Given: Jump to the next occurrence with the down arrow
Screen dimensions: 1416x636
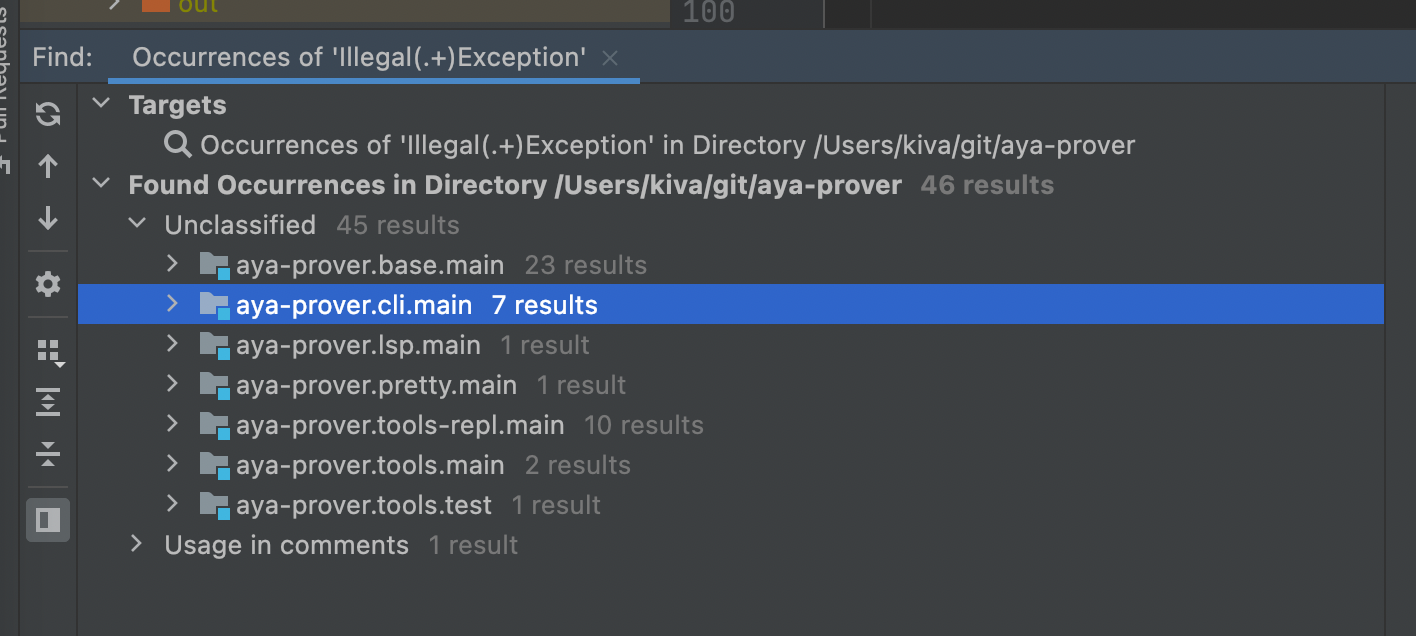Looking at the screenshot, I should pos(47,219).
